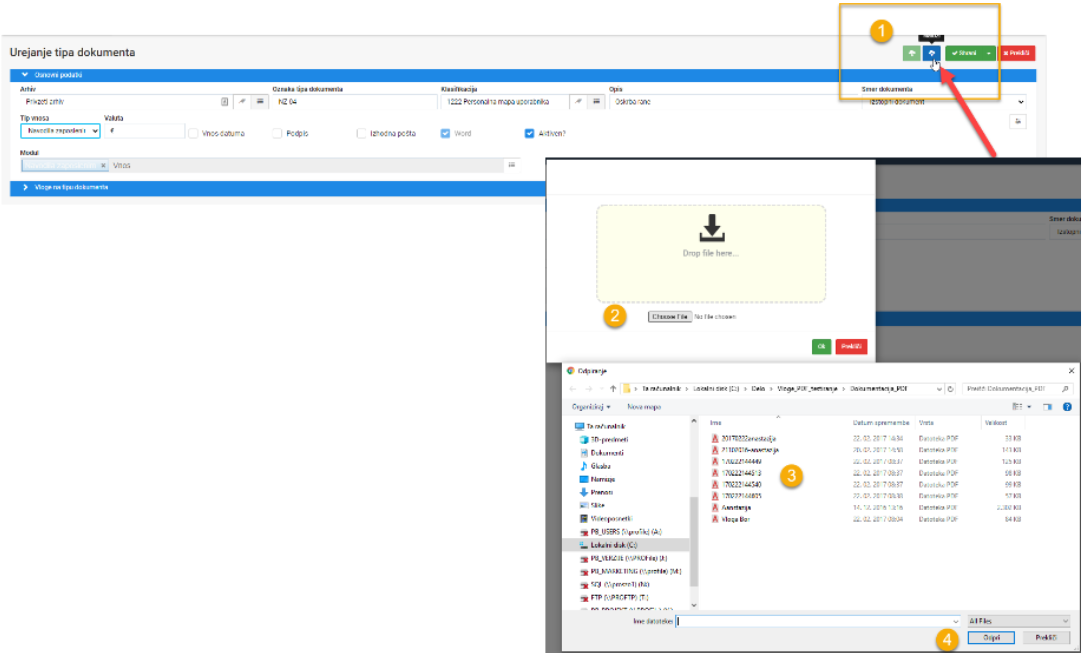Enable the Izhodna pošta checkbox
The width and height of the screenshot is (1082, 653).
click(362, 133)
